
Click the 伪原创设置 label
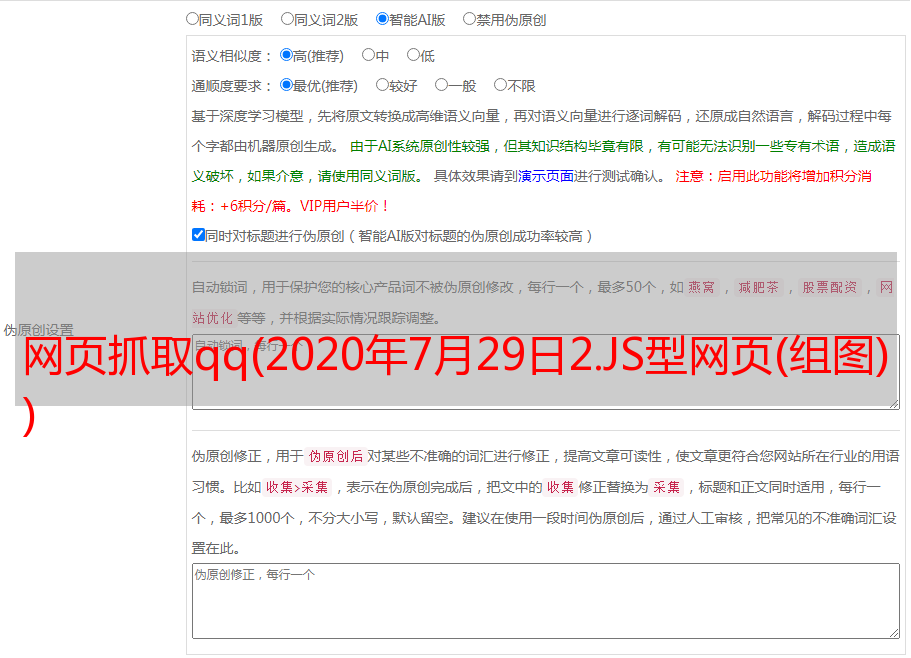(38, 330)
